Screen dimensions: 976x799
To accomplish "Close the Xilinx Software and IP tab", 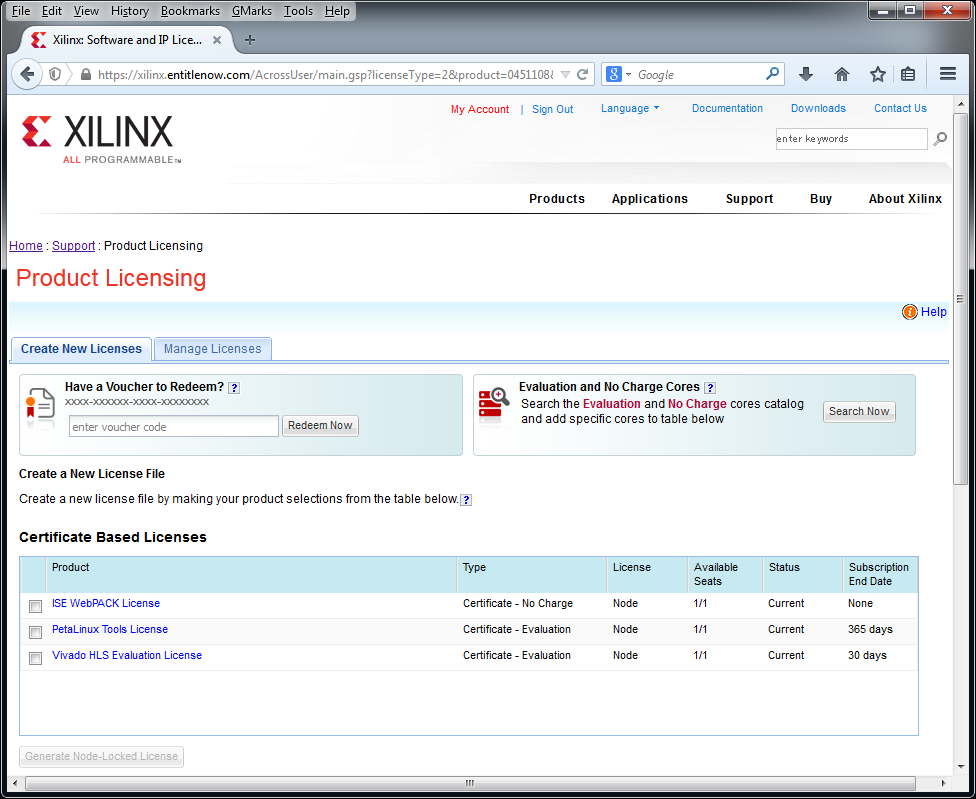I will [x=217, y=40].
